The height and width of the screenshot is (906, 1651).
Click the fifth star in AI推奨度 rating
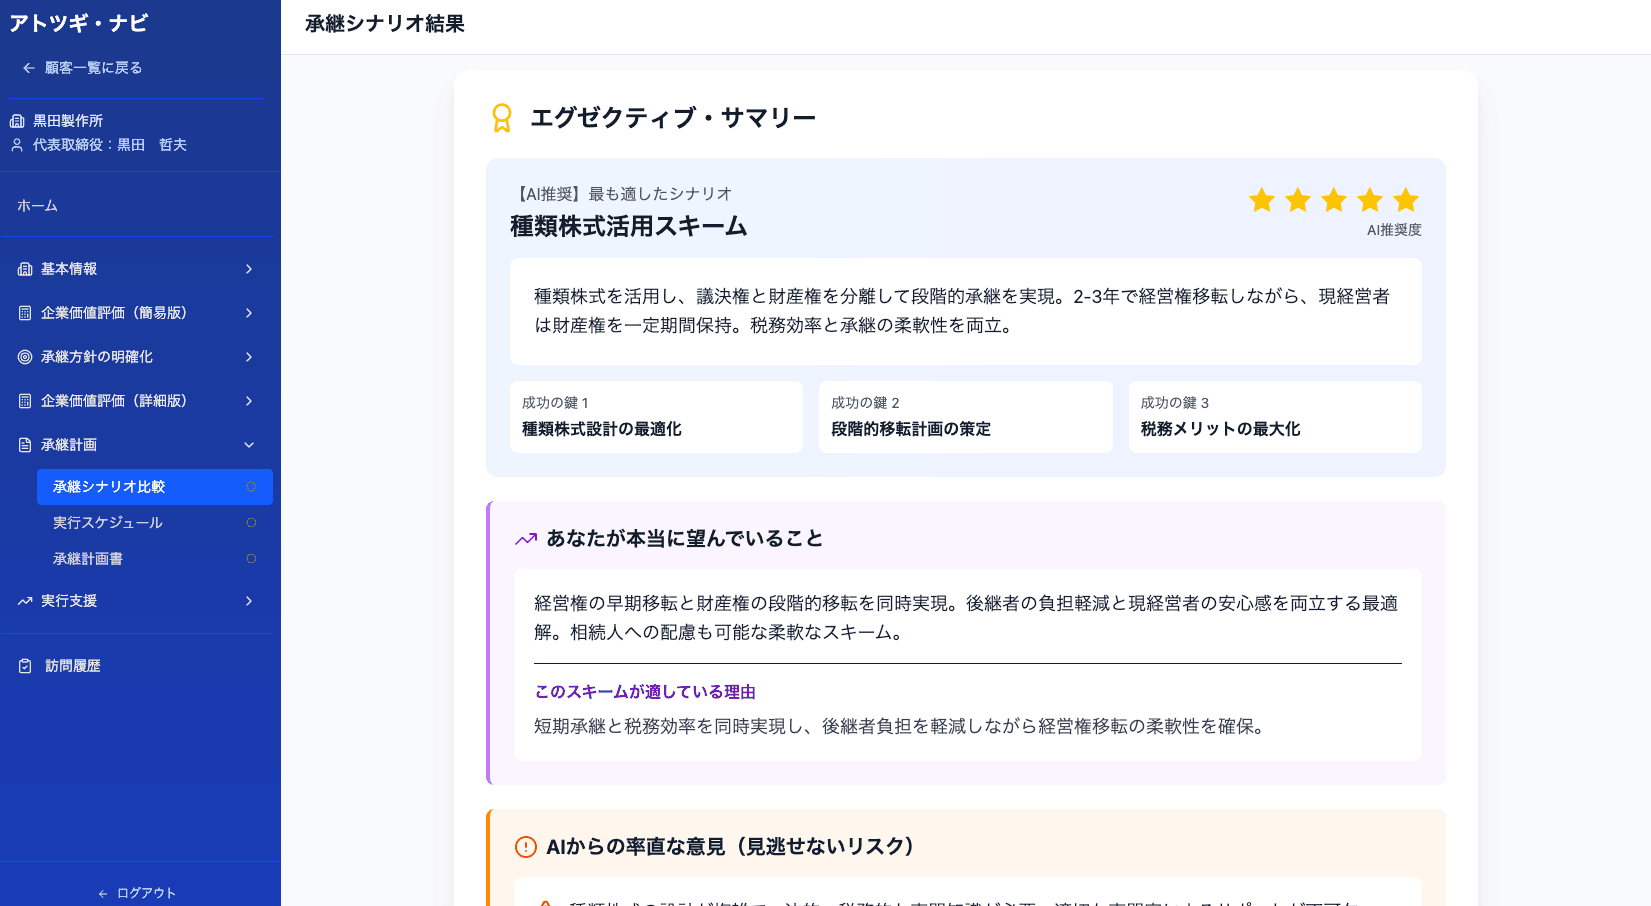(x=1404, y=200)
